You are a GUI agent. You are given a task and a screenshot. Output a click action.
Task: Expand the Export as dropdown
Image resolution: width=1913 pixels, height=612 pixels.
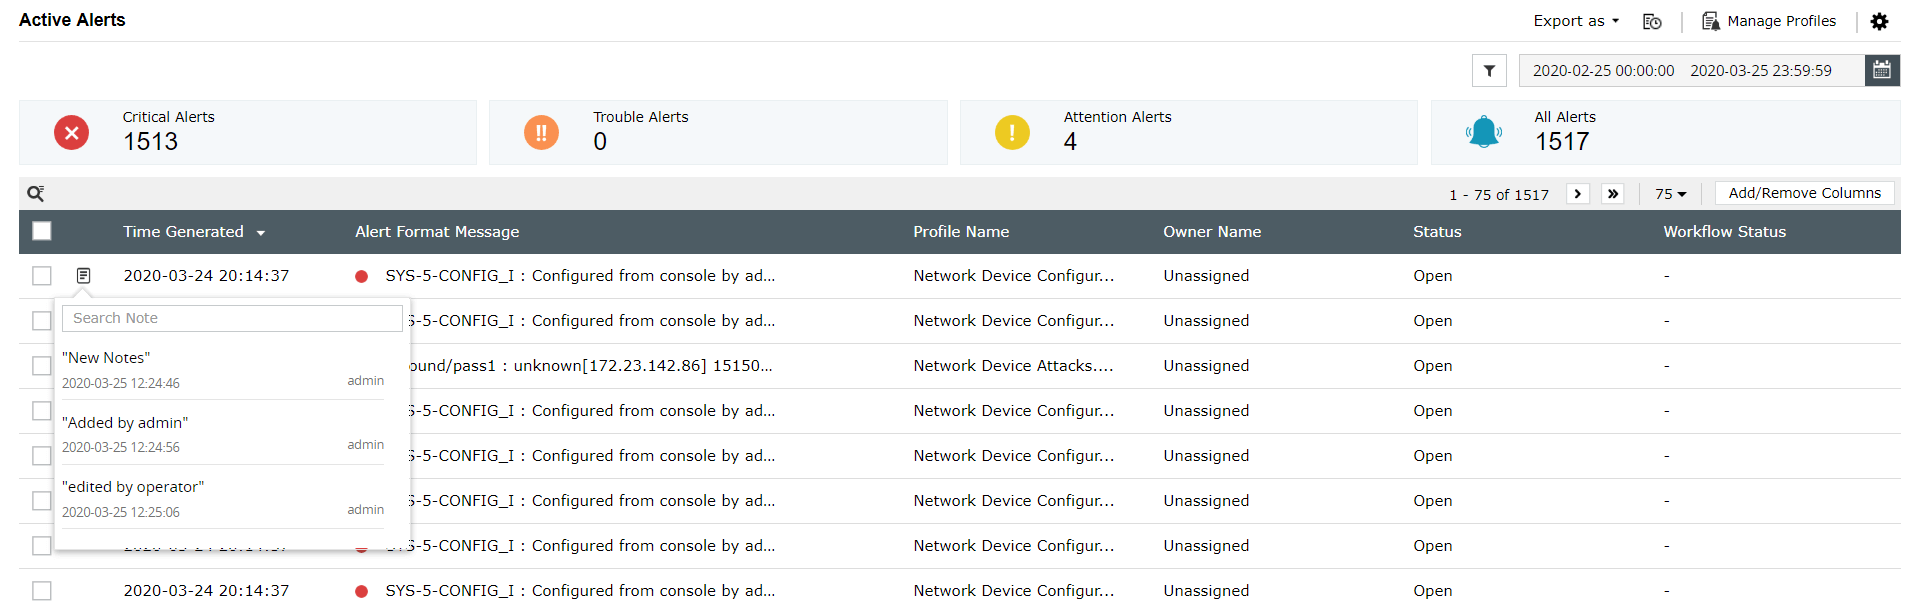click(x=1576, y=21)
